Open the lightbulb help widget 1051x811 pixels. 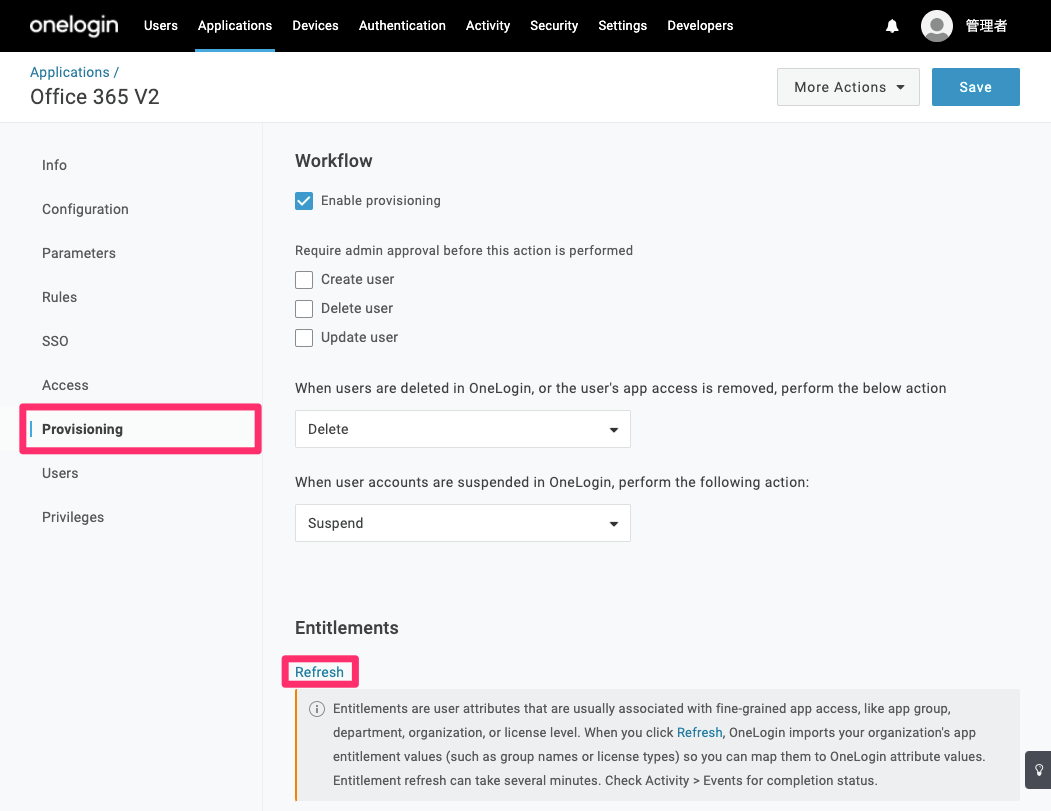[1038, 769]
